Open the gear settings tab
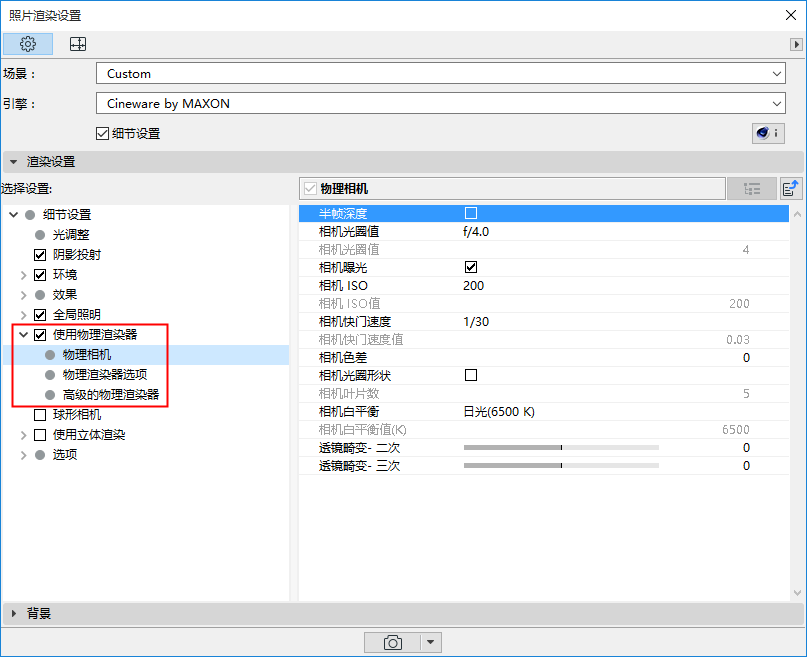807x657 pixels. (x=28, y=44)
